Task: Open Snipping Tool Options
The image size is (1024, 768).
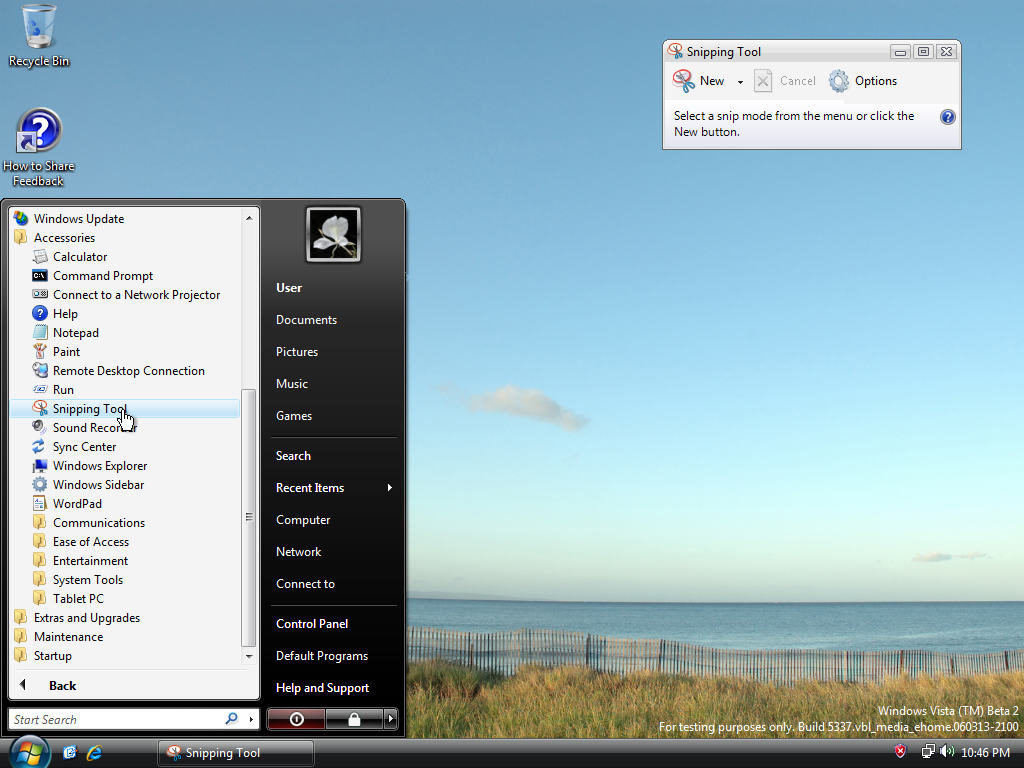Action: click(863, 81)
